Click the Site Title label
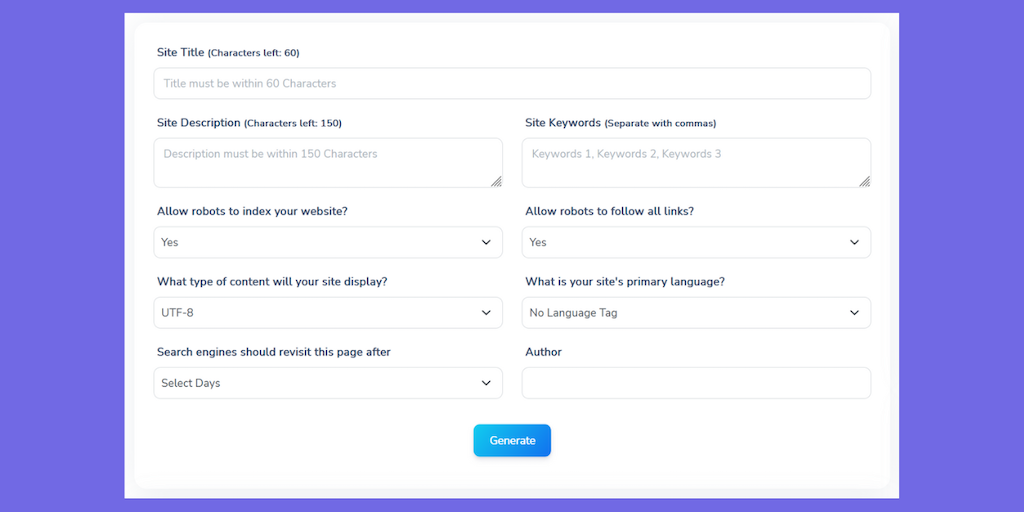This screenshot has width=1024, height=512. 181,52
